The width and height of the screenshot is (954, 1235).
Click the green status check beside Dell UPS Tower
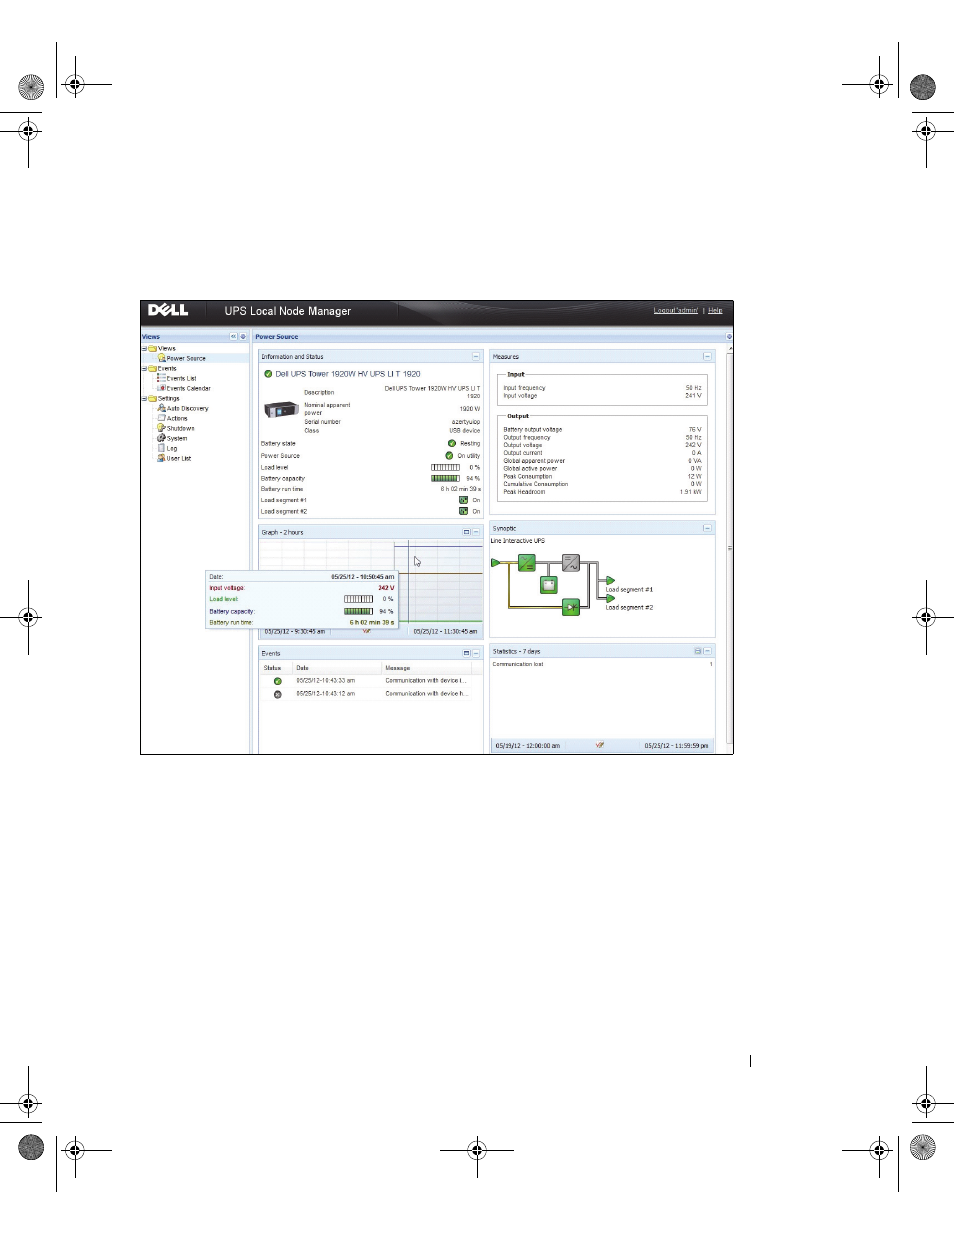[268, 374]
